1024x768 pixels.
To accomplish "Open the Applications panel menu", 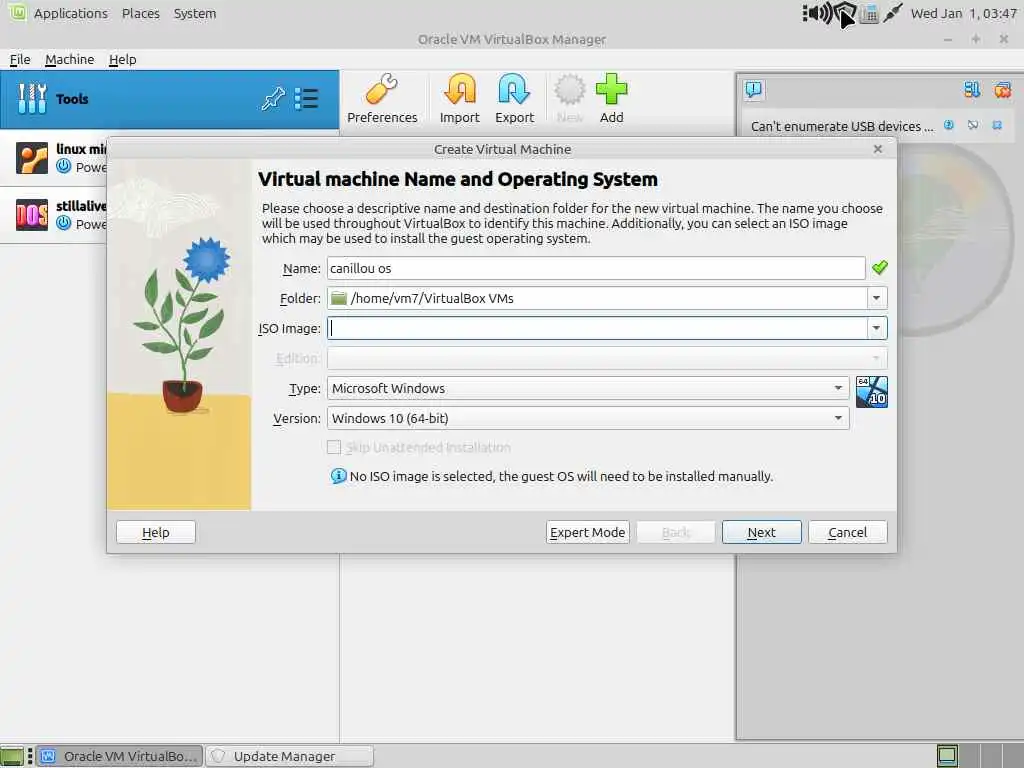I will tap(71, 13).
